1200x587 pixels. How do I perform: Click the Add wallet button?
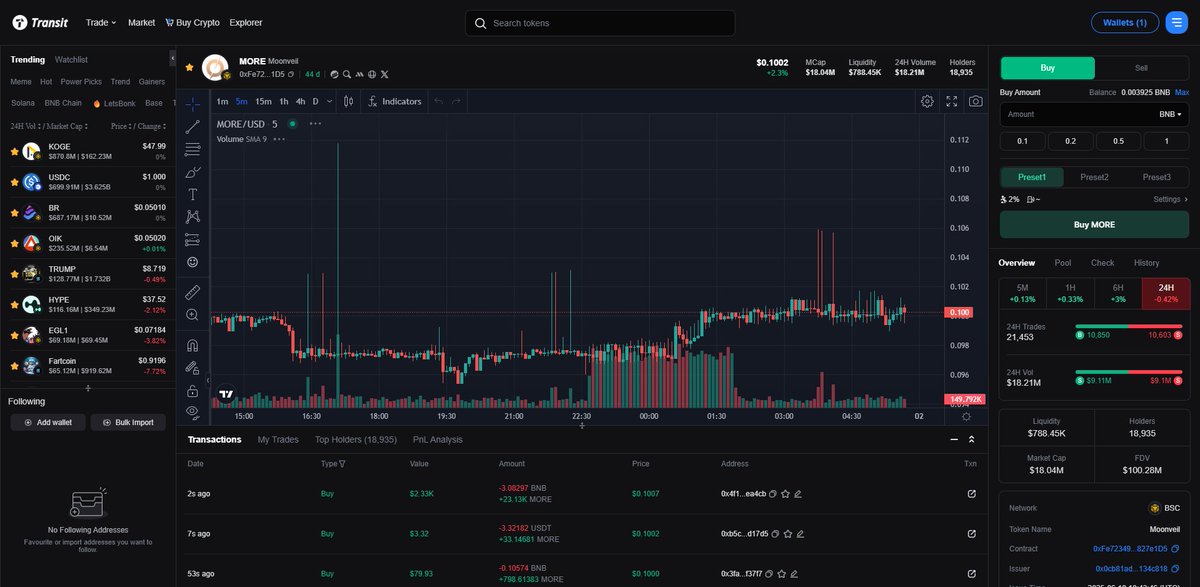pos(48,422)
